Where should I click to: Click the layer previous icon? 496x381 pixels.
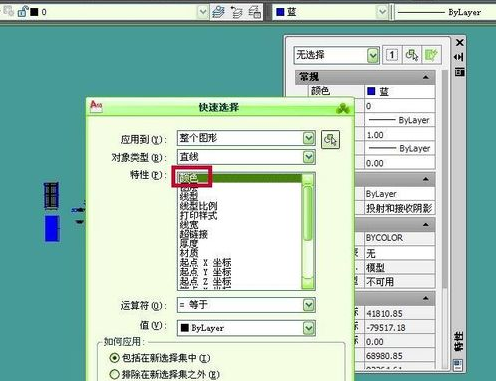click(237, 12)
